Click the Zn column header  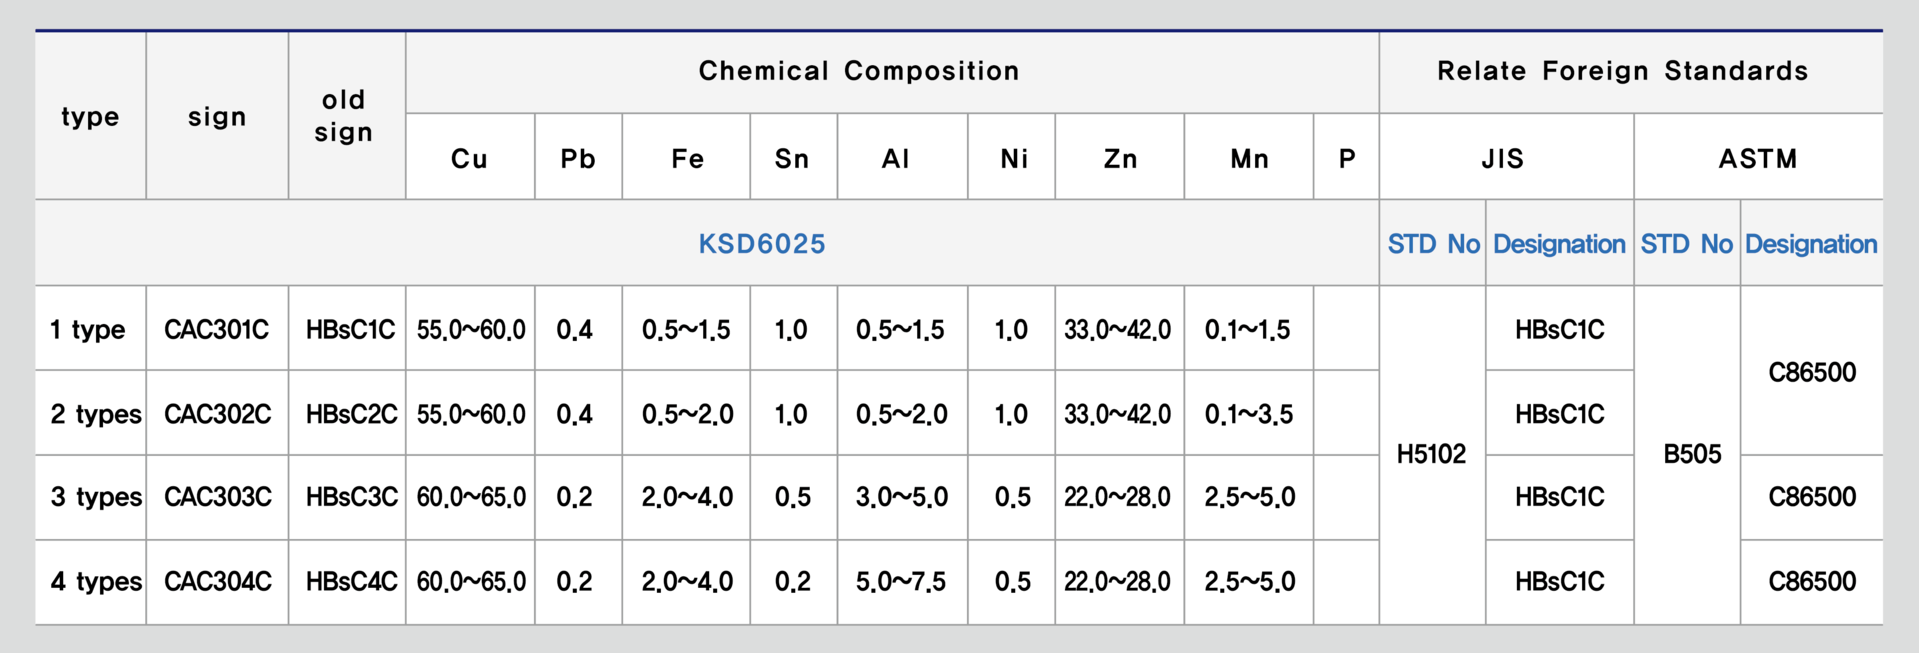1120,158
